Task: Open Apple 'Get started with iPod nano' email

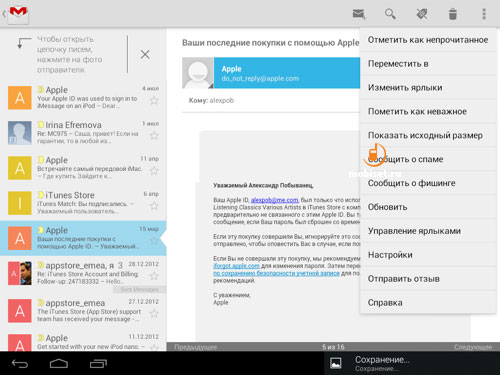Action: [x=83, y=341]
